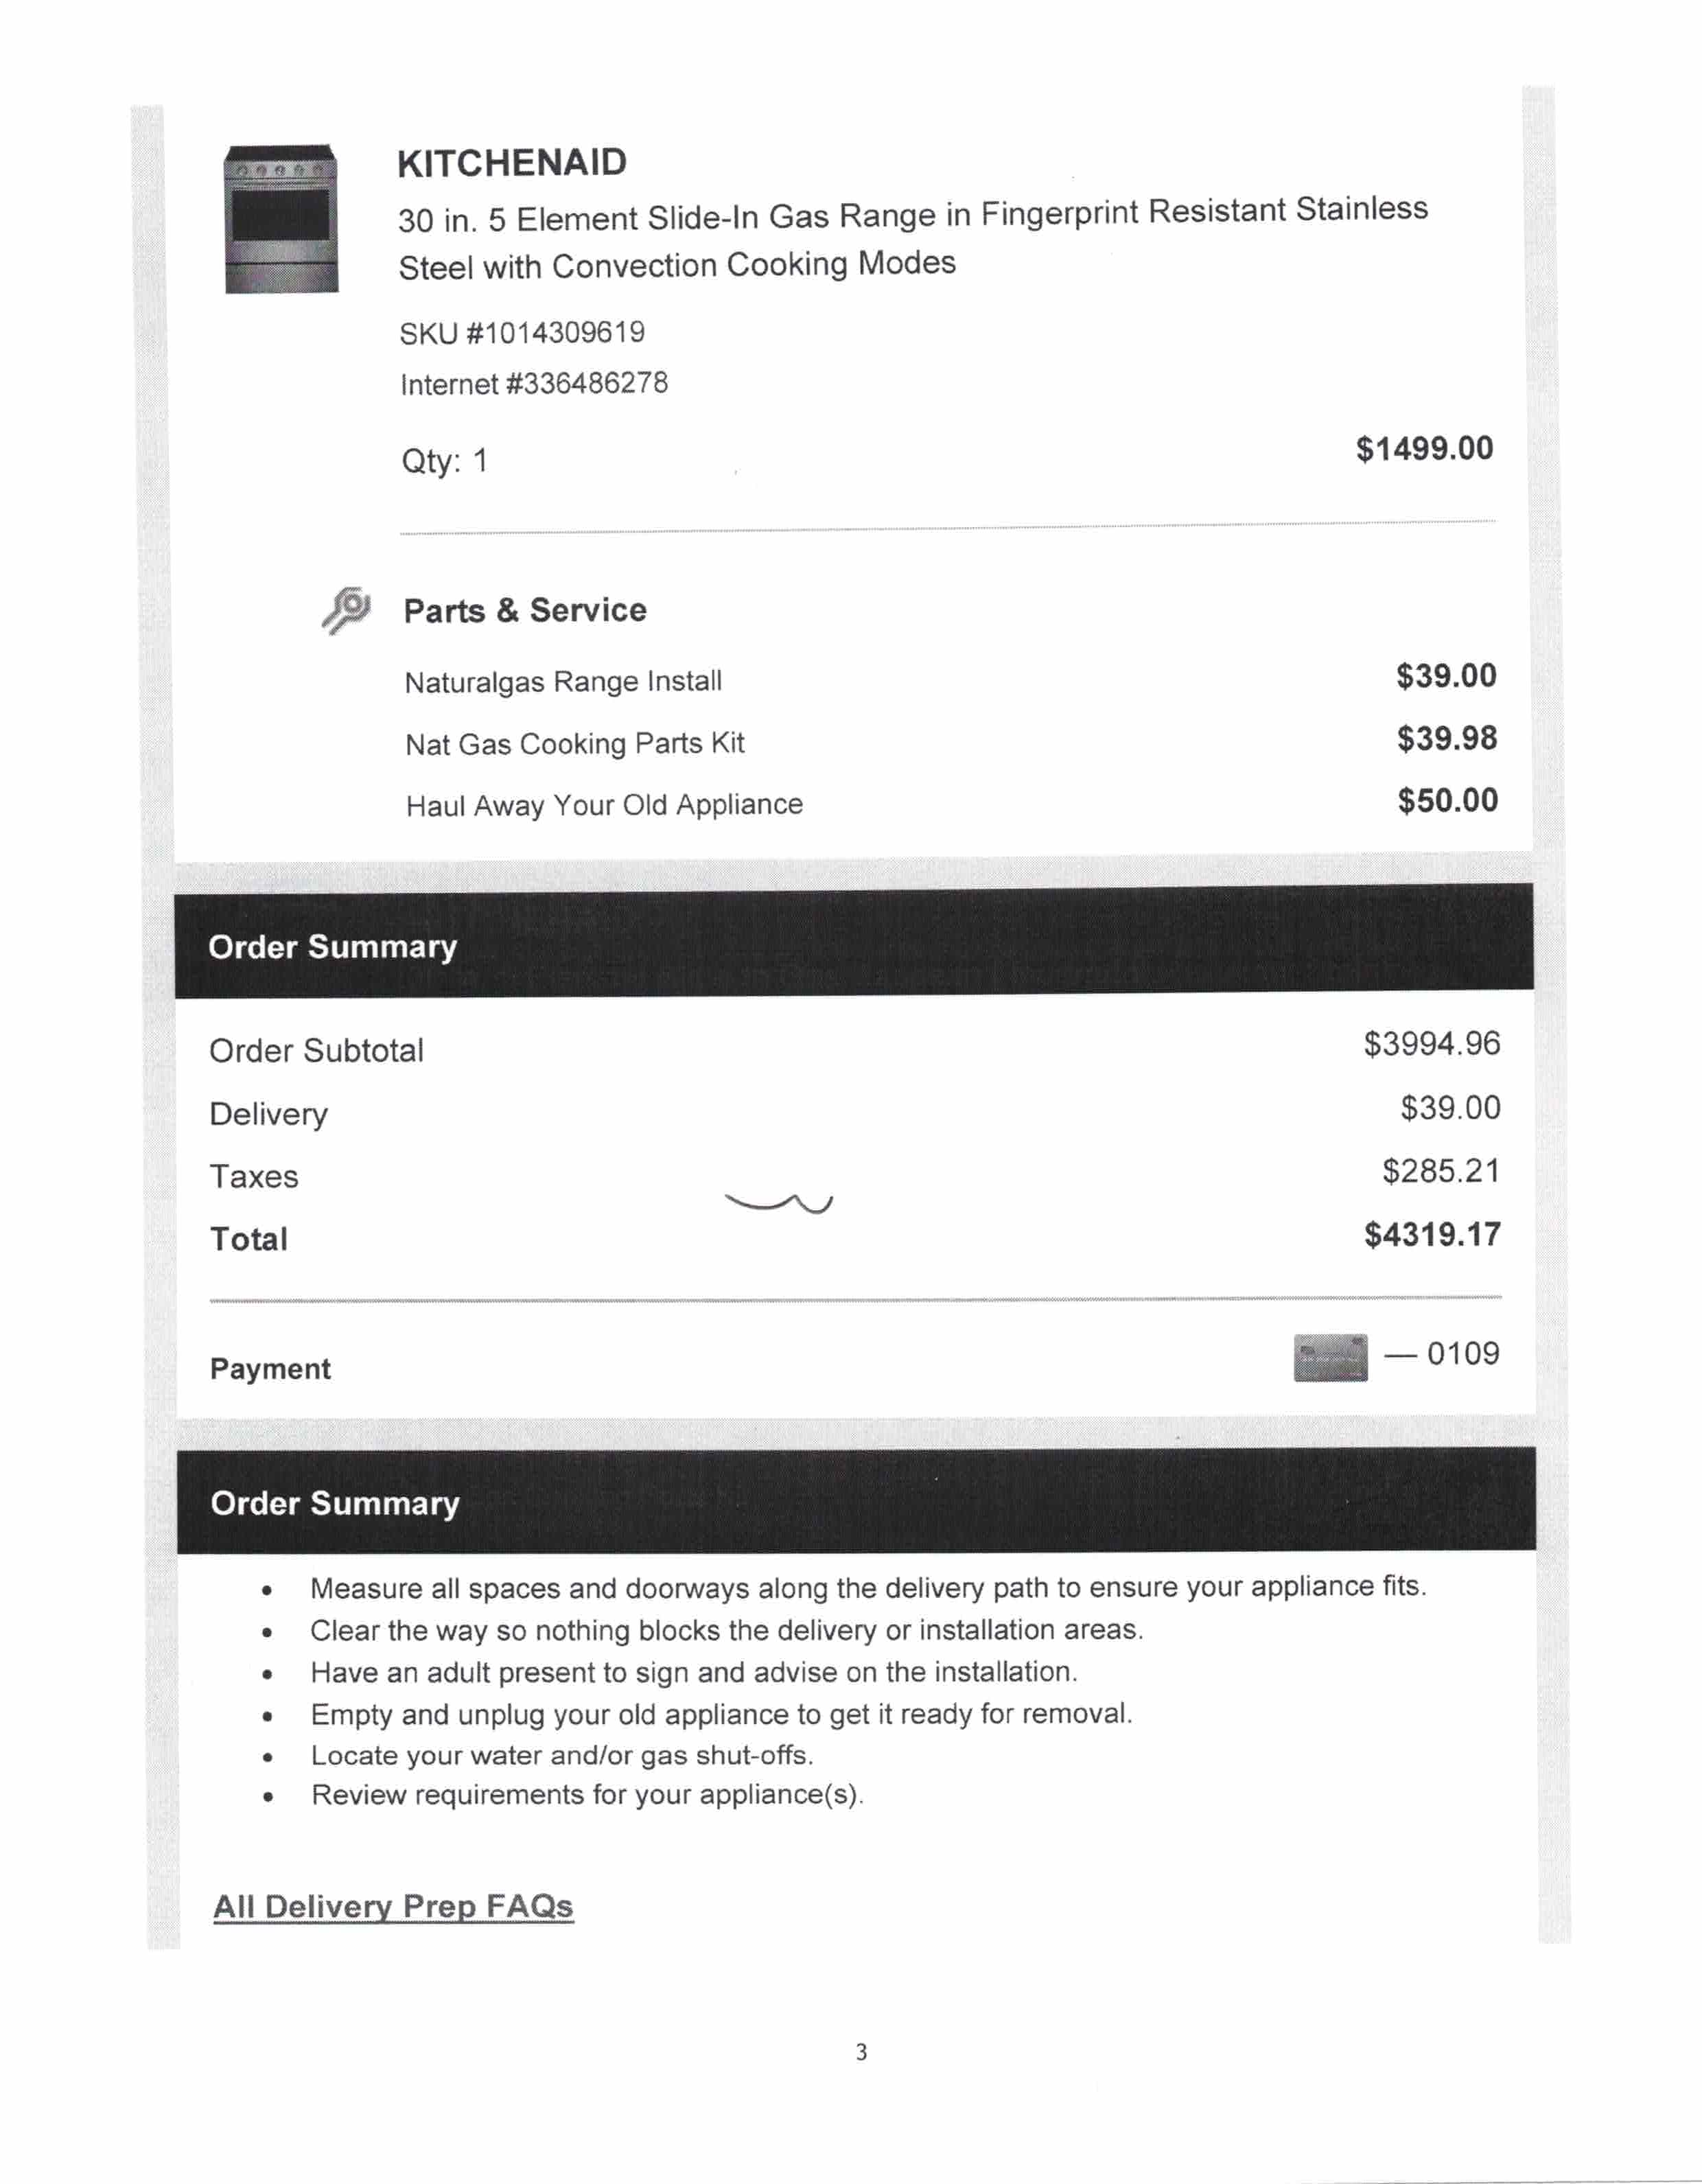1702x2184 pixels.
Task: Click the Naturalgas Range Install line item
Action: [563, 682]
